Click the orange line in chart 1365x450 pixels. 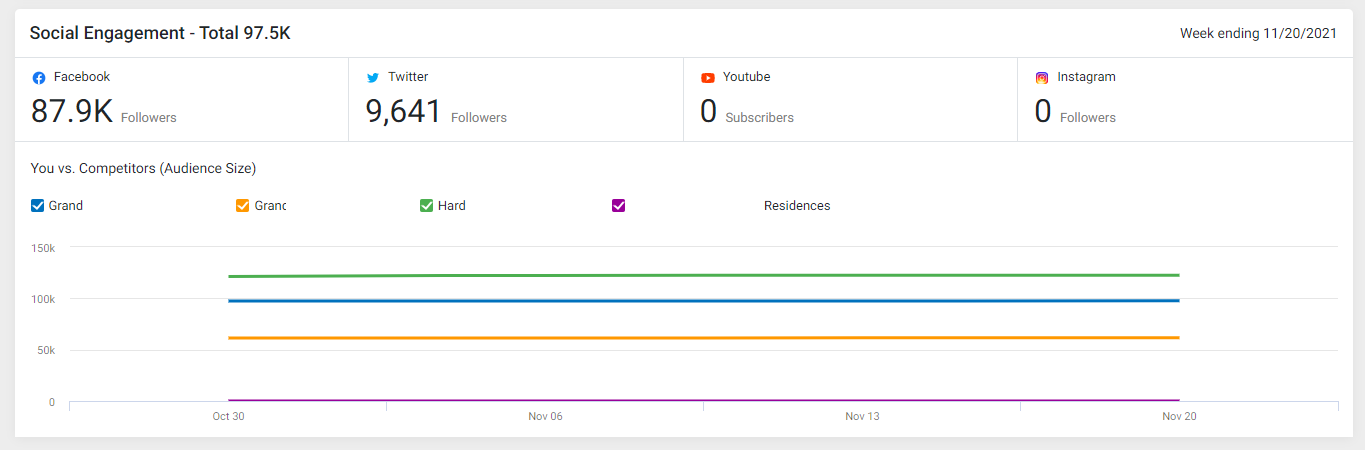[704, 338]
